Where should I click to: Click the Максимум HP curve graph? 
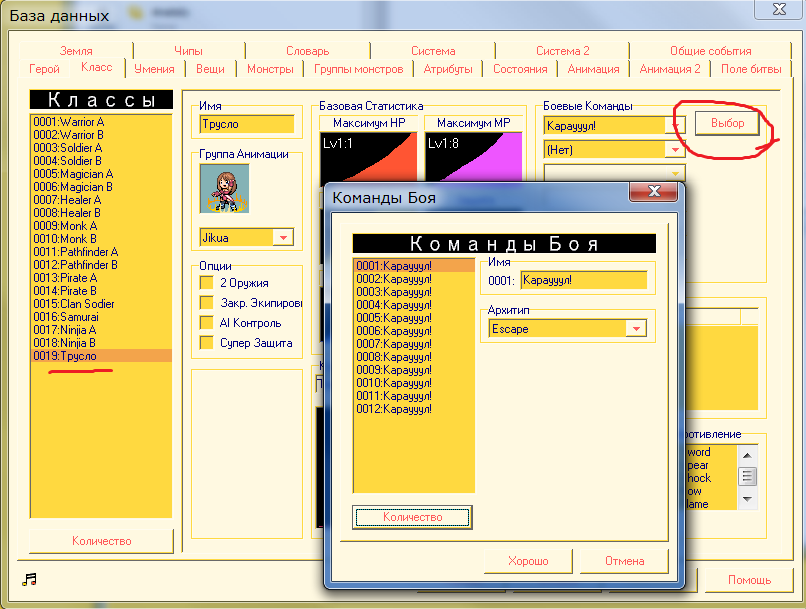point(367,155)
